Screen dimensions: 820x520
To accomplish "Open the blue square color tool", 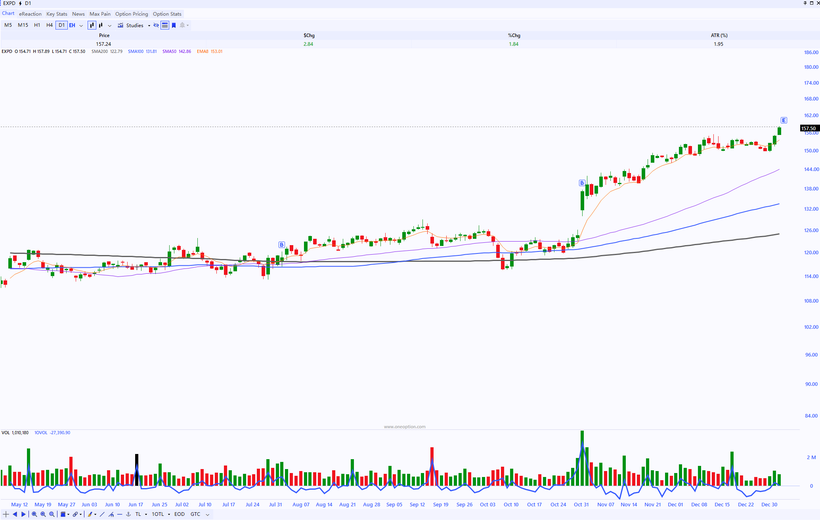I will [x=63, y=514].
